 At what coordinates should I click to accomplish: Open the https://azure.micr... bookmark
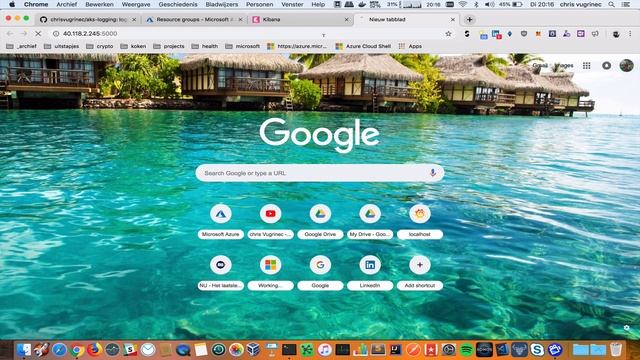pos(297,46)
